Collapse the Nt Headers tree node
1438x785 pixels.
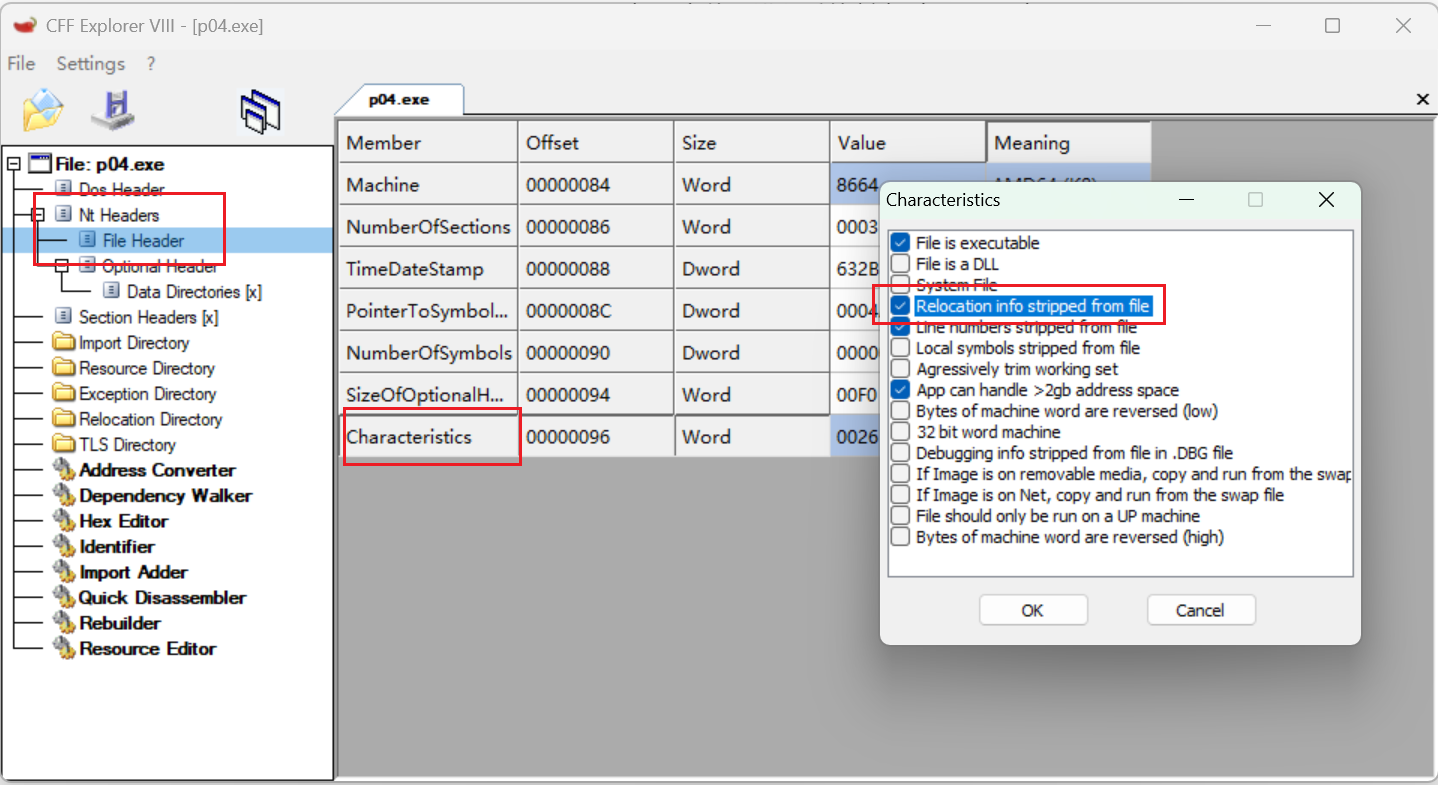38,215
